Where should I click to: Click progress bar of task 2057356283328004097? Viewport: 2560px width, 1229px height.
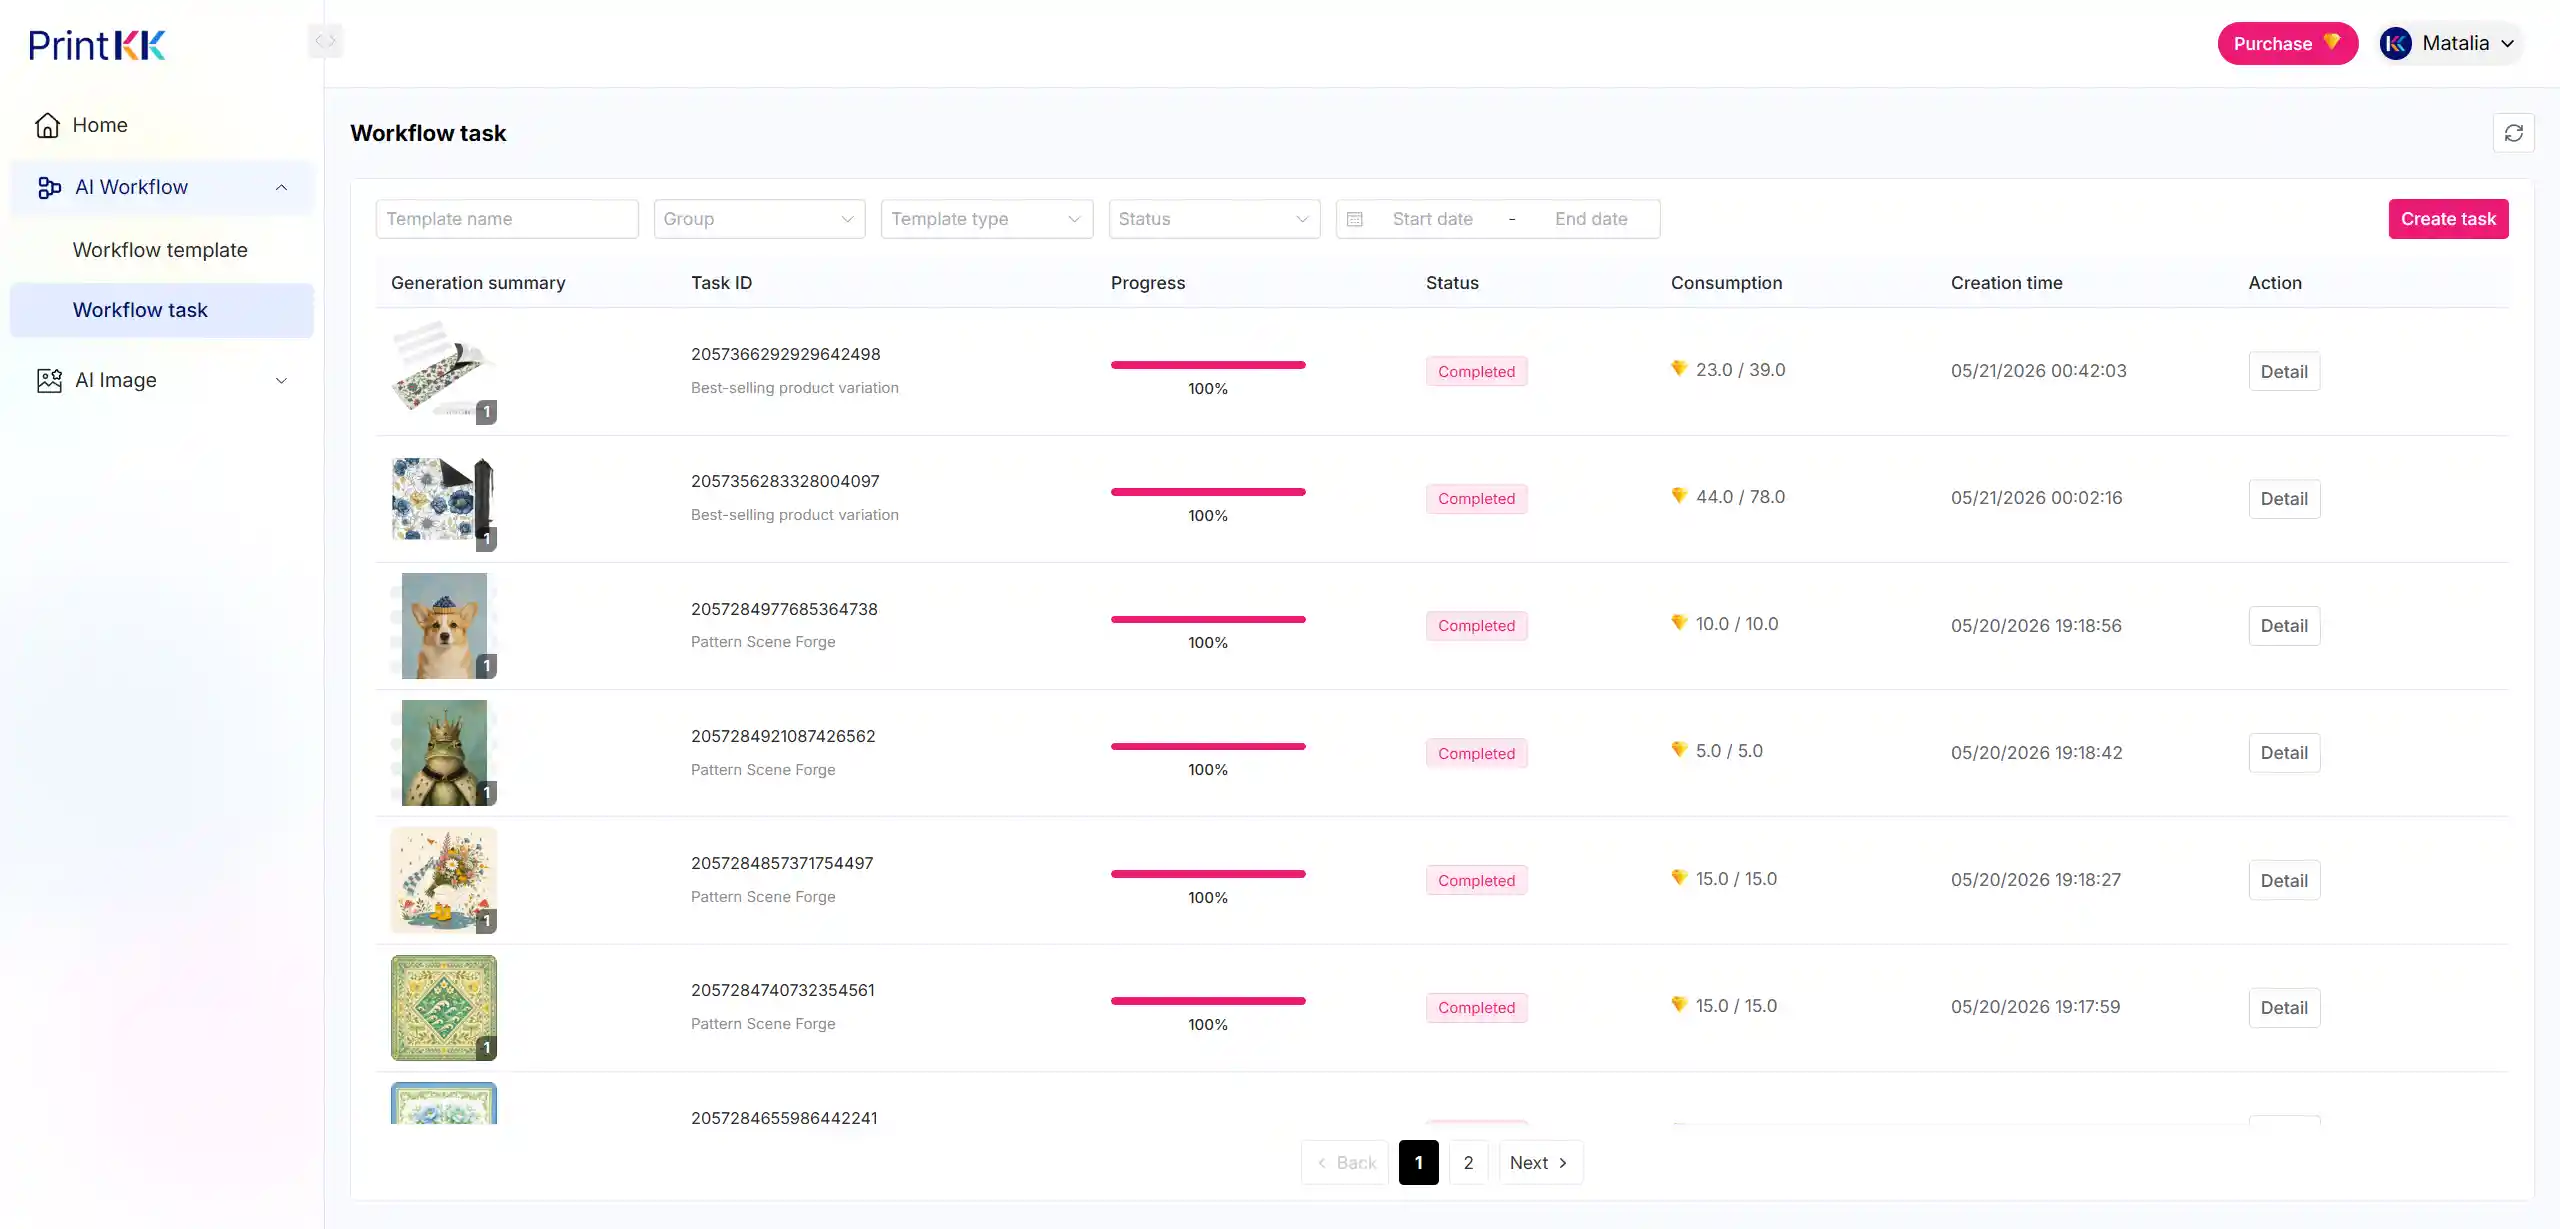(1208, 492)
